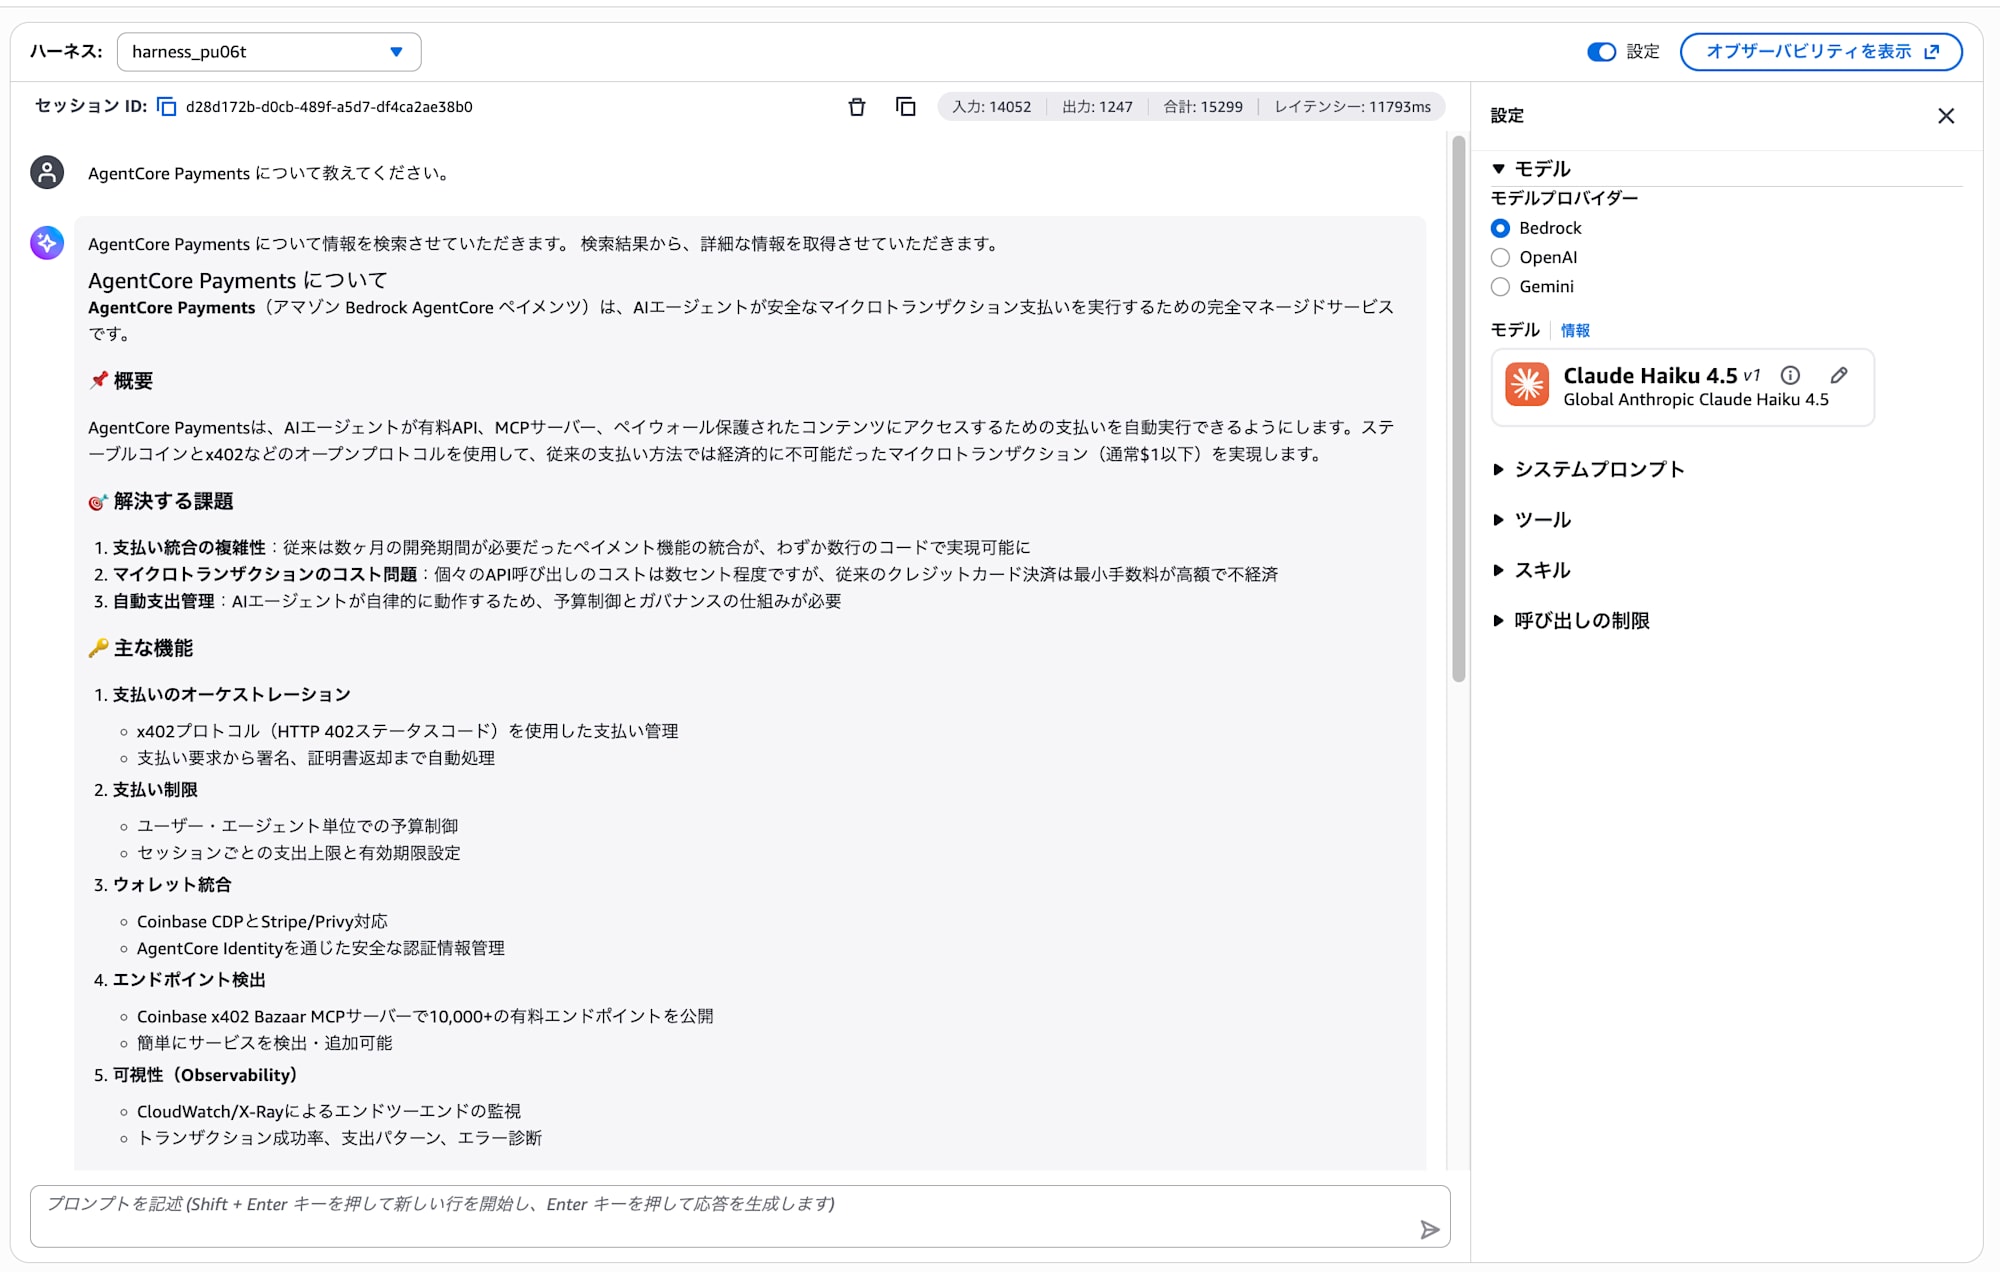
Task: Open the info icon next to Claude Haiku 4.5
Action: (1790, 375)
